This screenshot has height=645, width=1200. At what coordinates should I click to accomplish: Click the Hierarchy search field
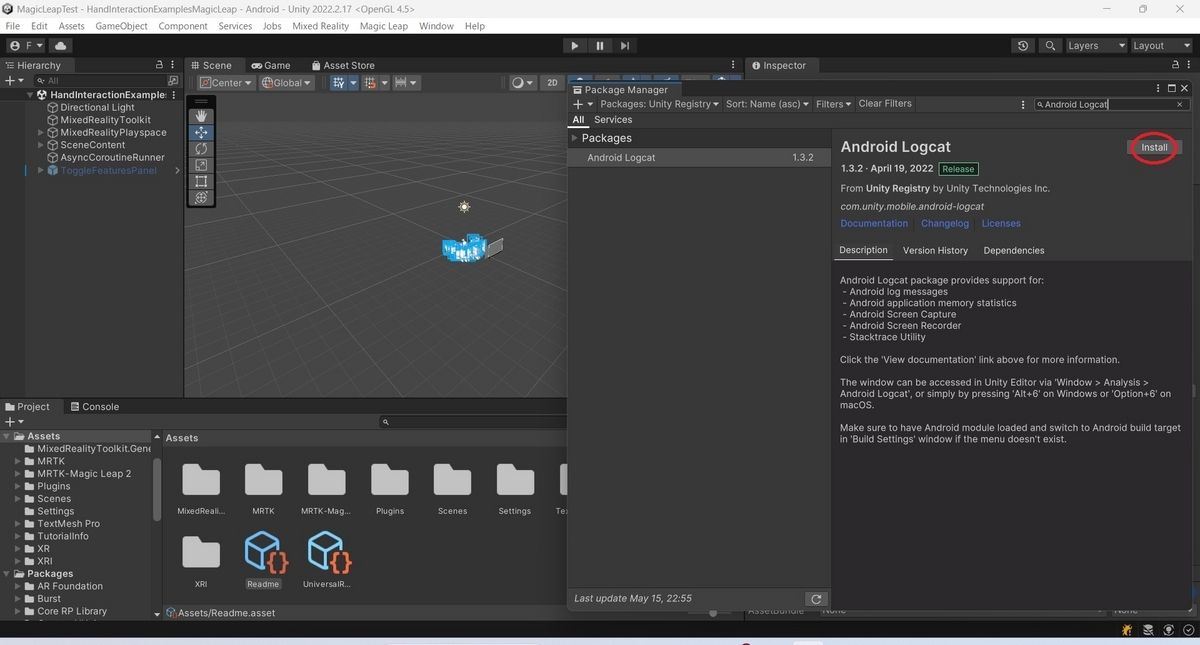point(100,81)
